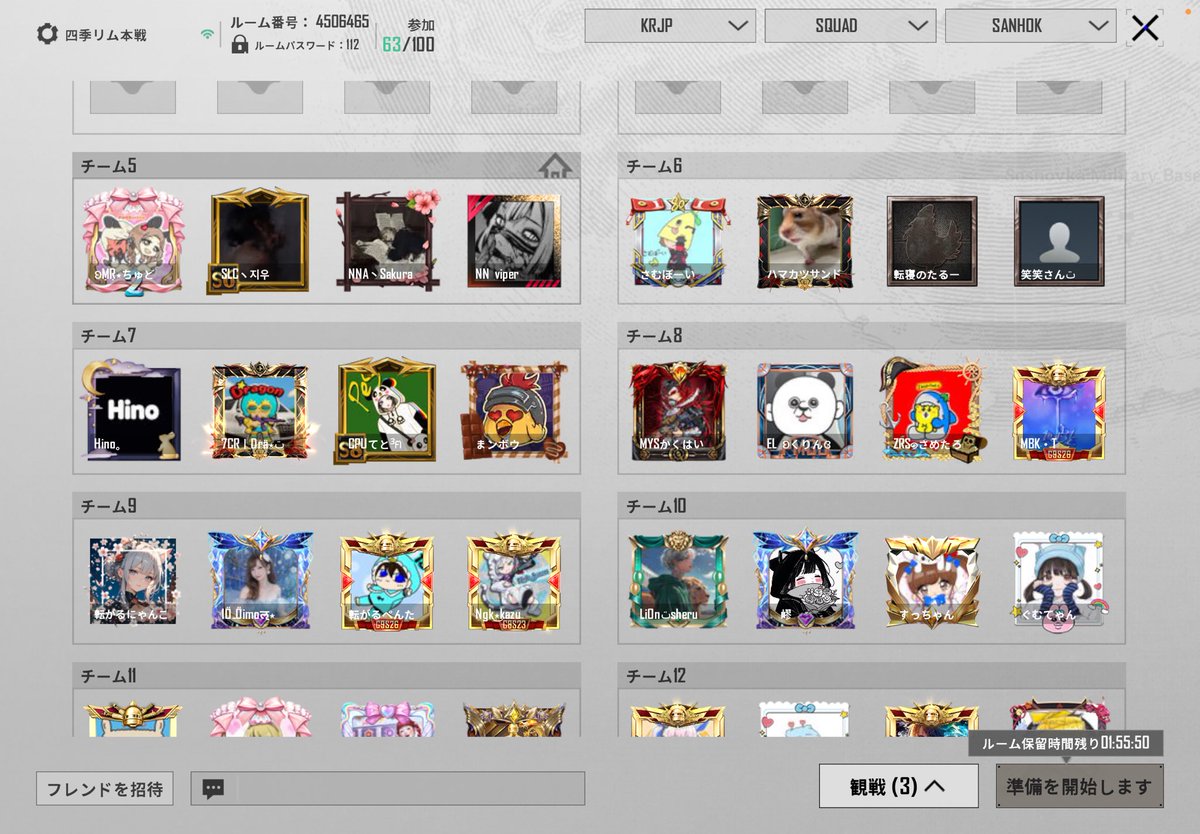Select player すっちゃん avatar
Image resolution: width=1200 pixels, height=834 pixels.
[932, 582]
